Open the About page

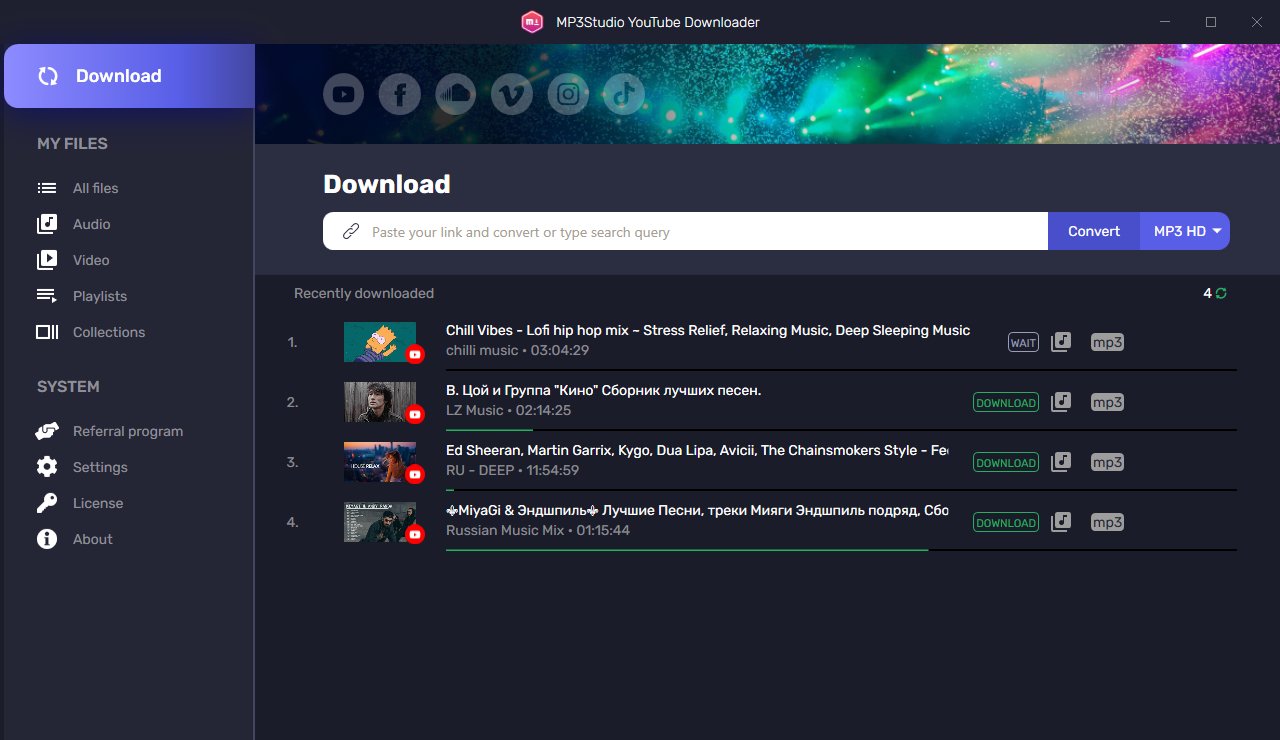click(x=93, y=539)
